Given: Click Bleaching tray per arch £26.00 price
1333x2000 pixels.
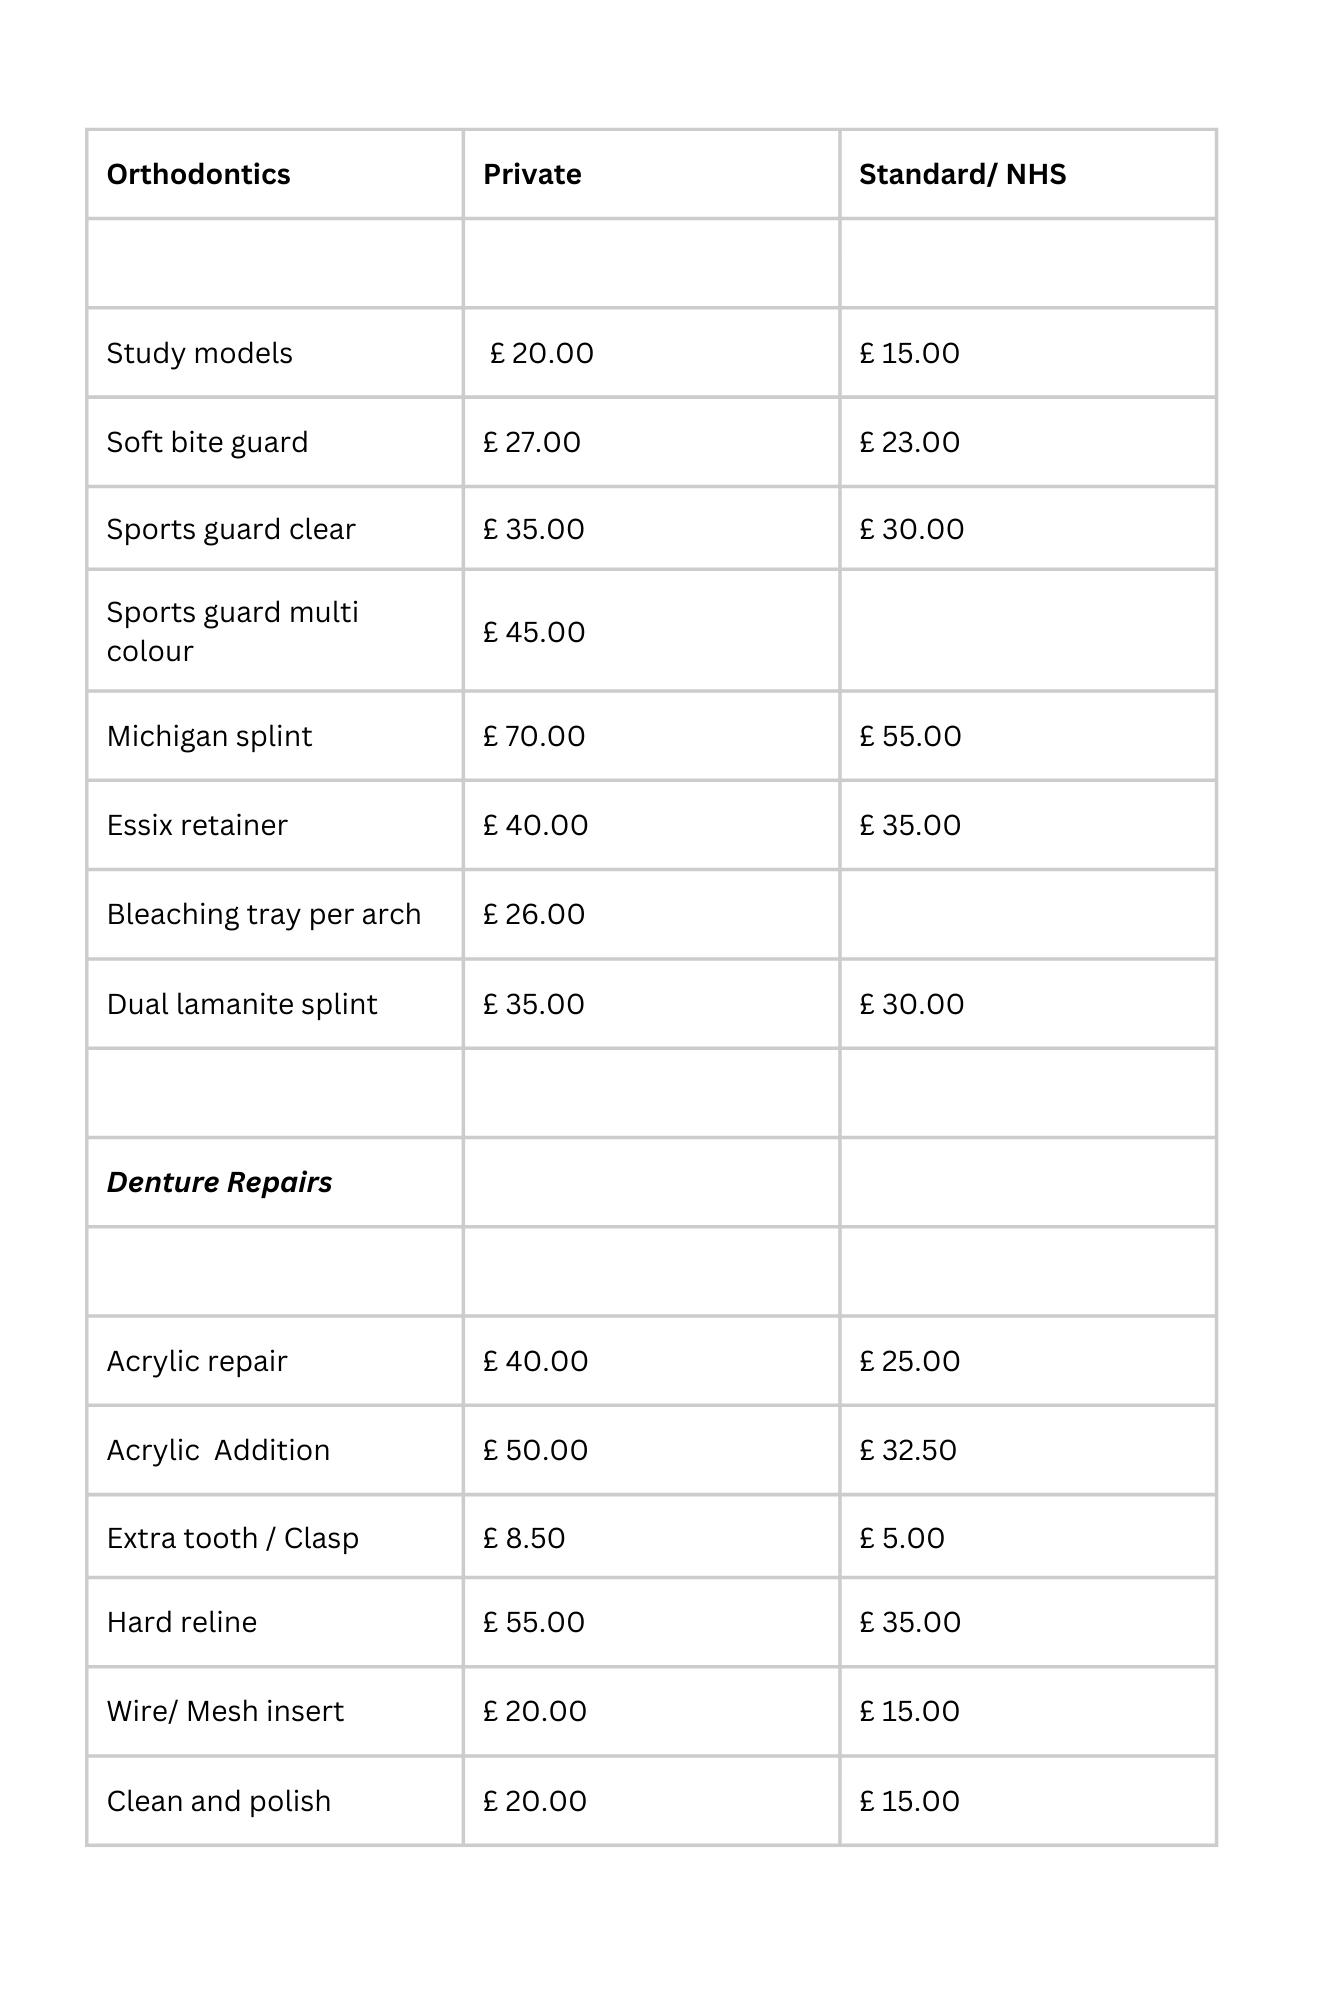Looking at the screenshot, I should click(534, 914).
